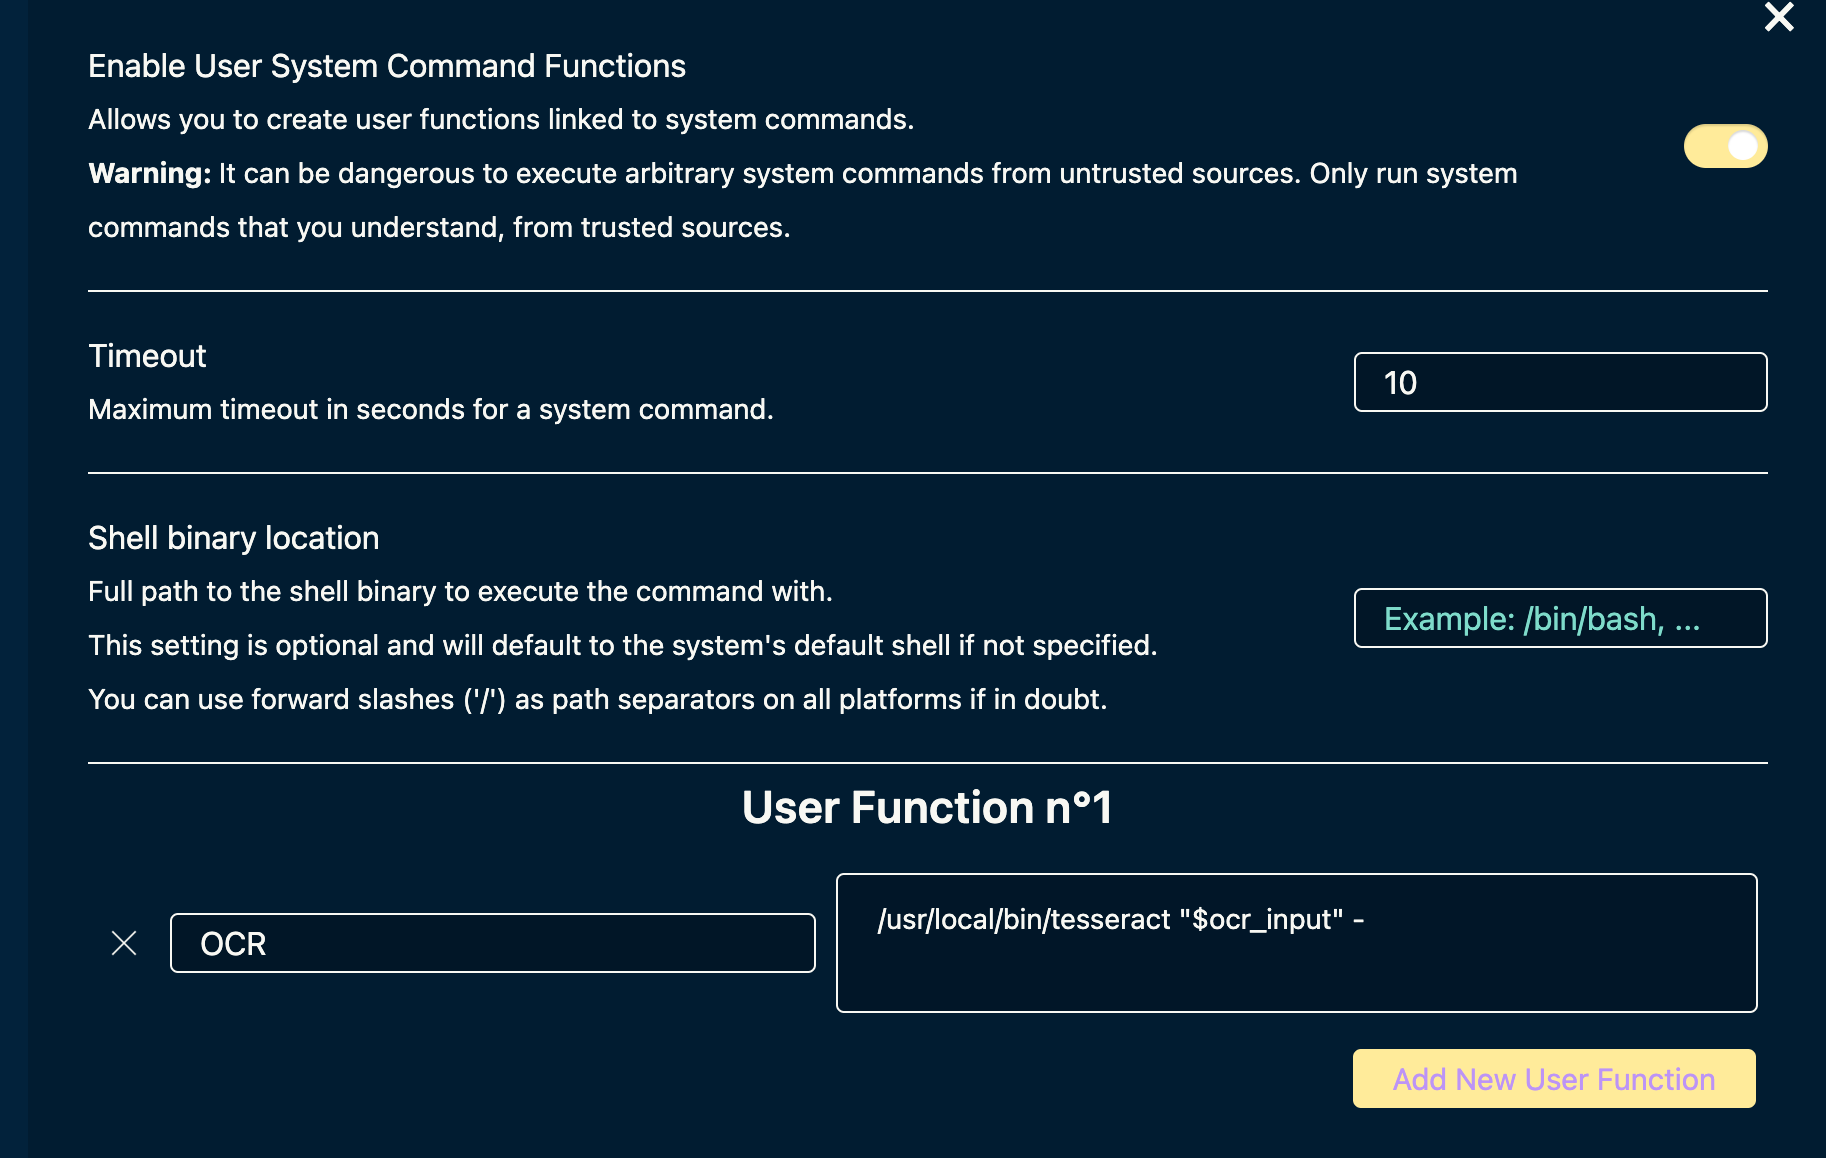Disable the Enable User System Command Functions toggle
The image size is (1826, 1158).
pos(1725,146)
